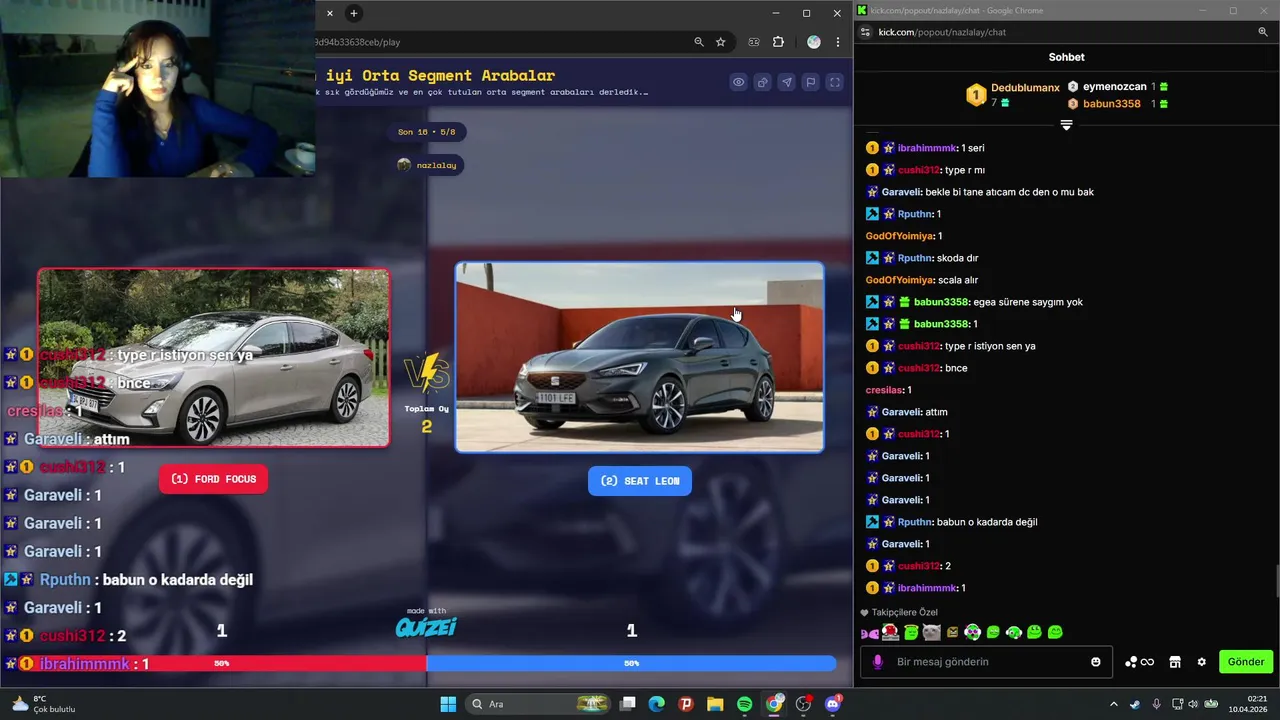The width and height of the screenshot is (1280, 720).
Task: Insert the green halo angel emote
Action: (911, 632)
